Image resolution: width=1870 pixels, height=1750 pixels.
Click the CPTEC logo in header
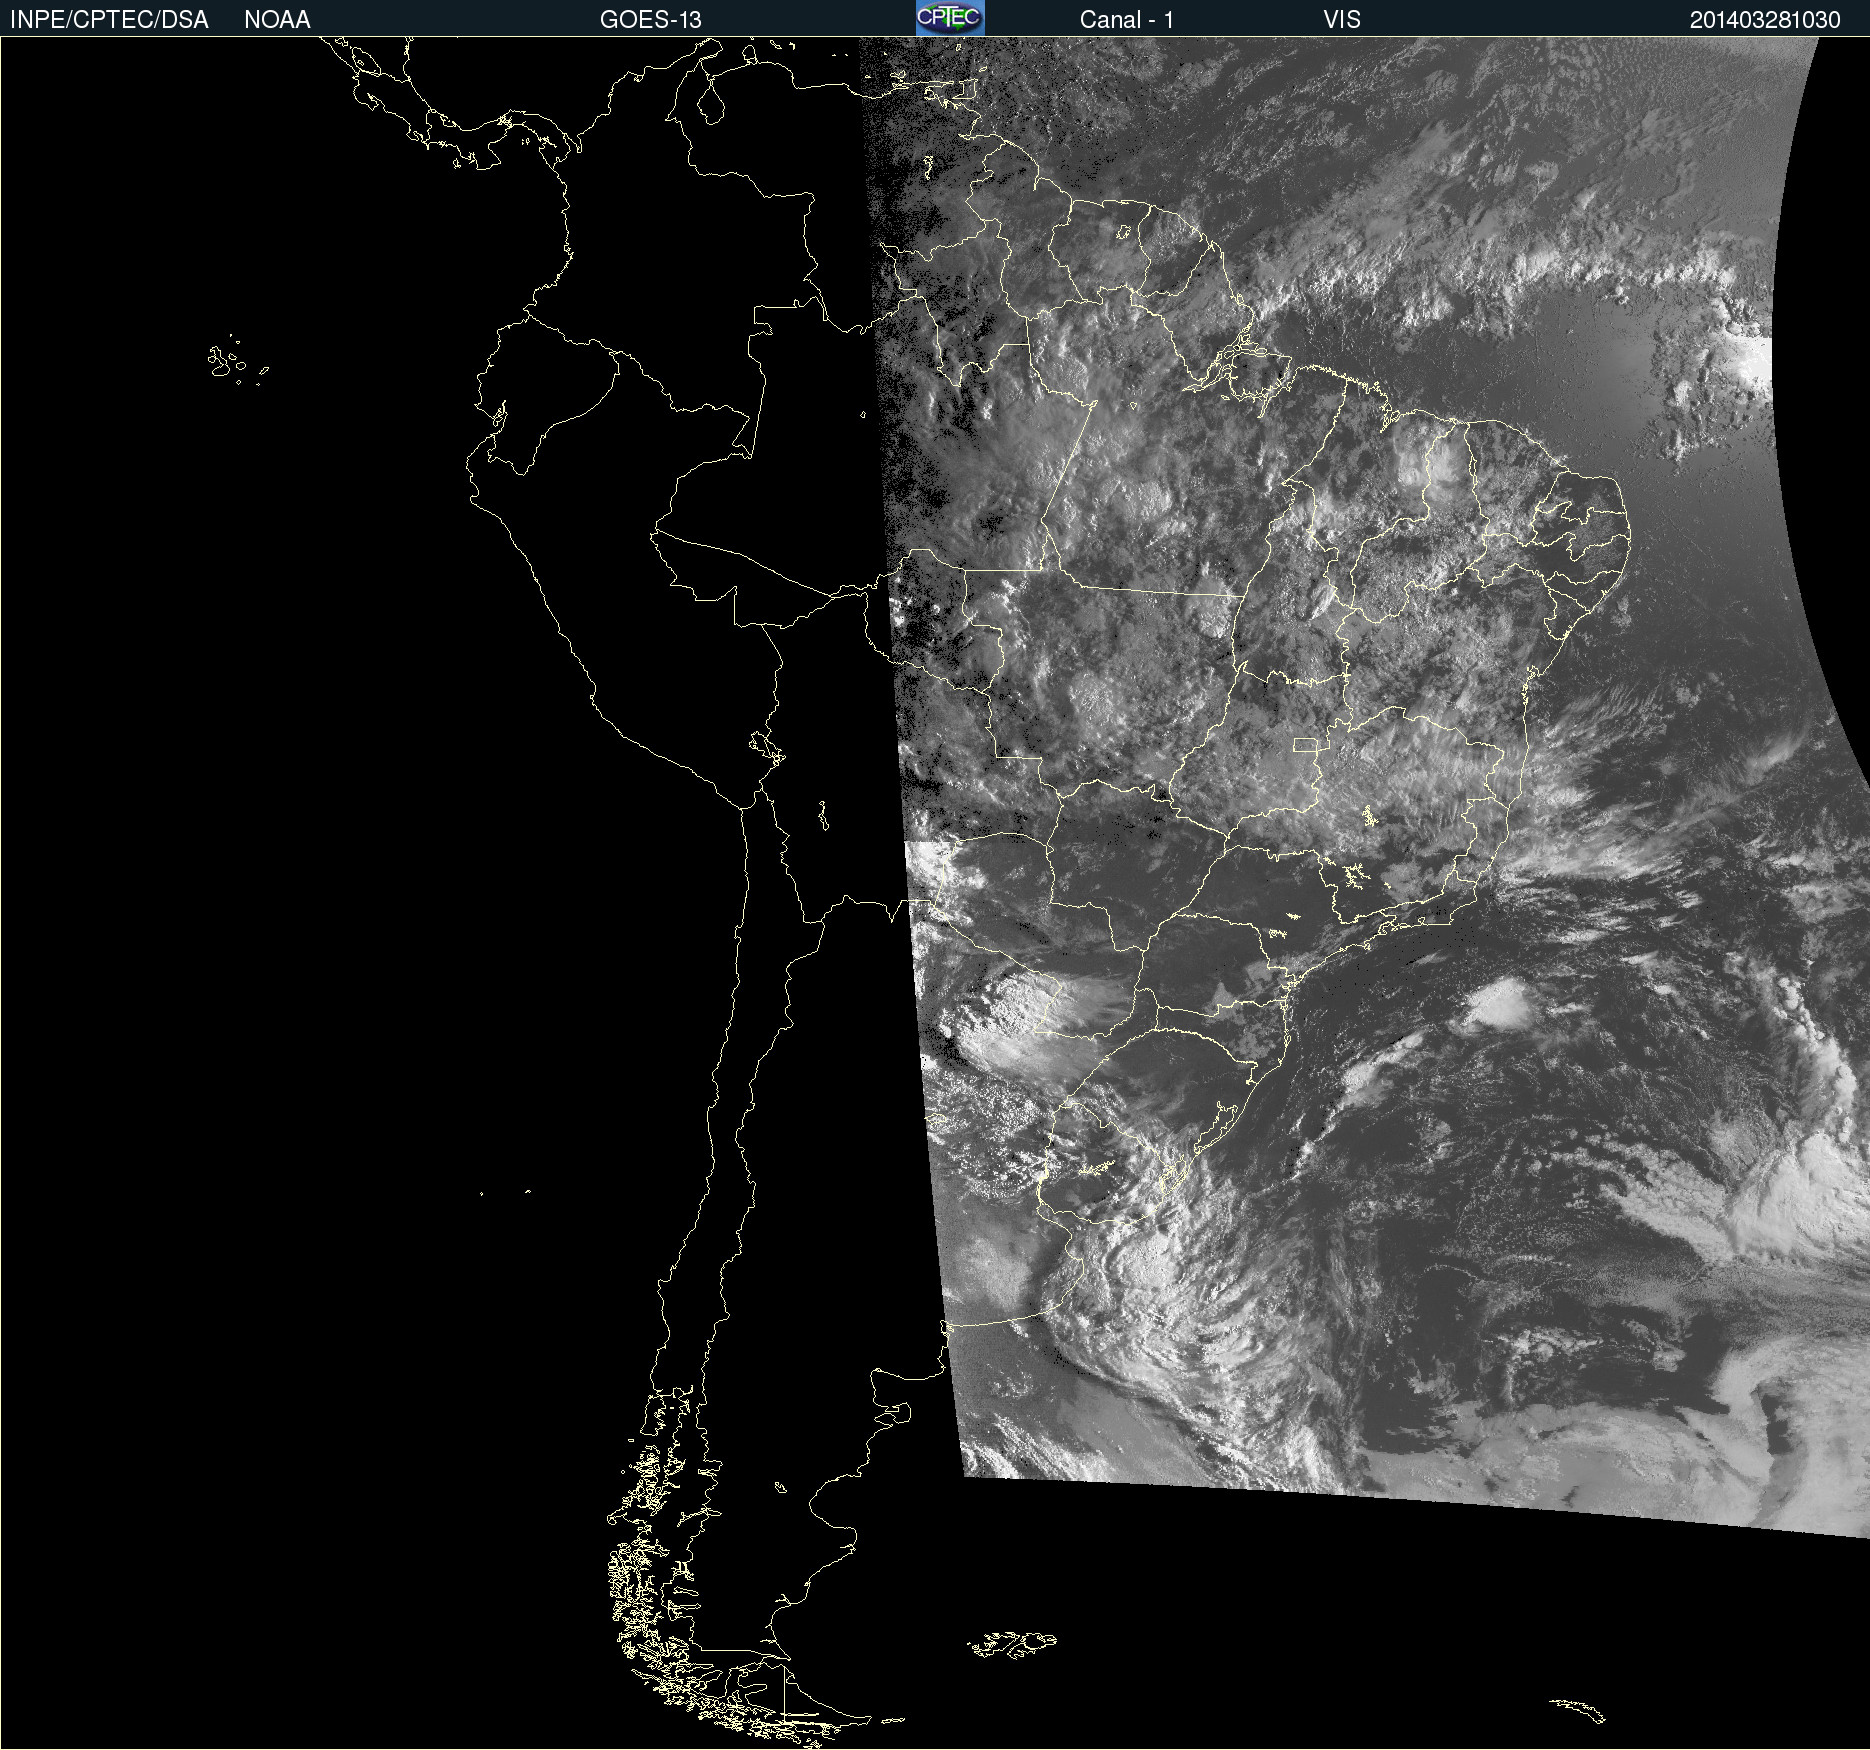click(950, 18)
